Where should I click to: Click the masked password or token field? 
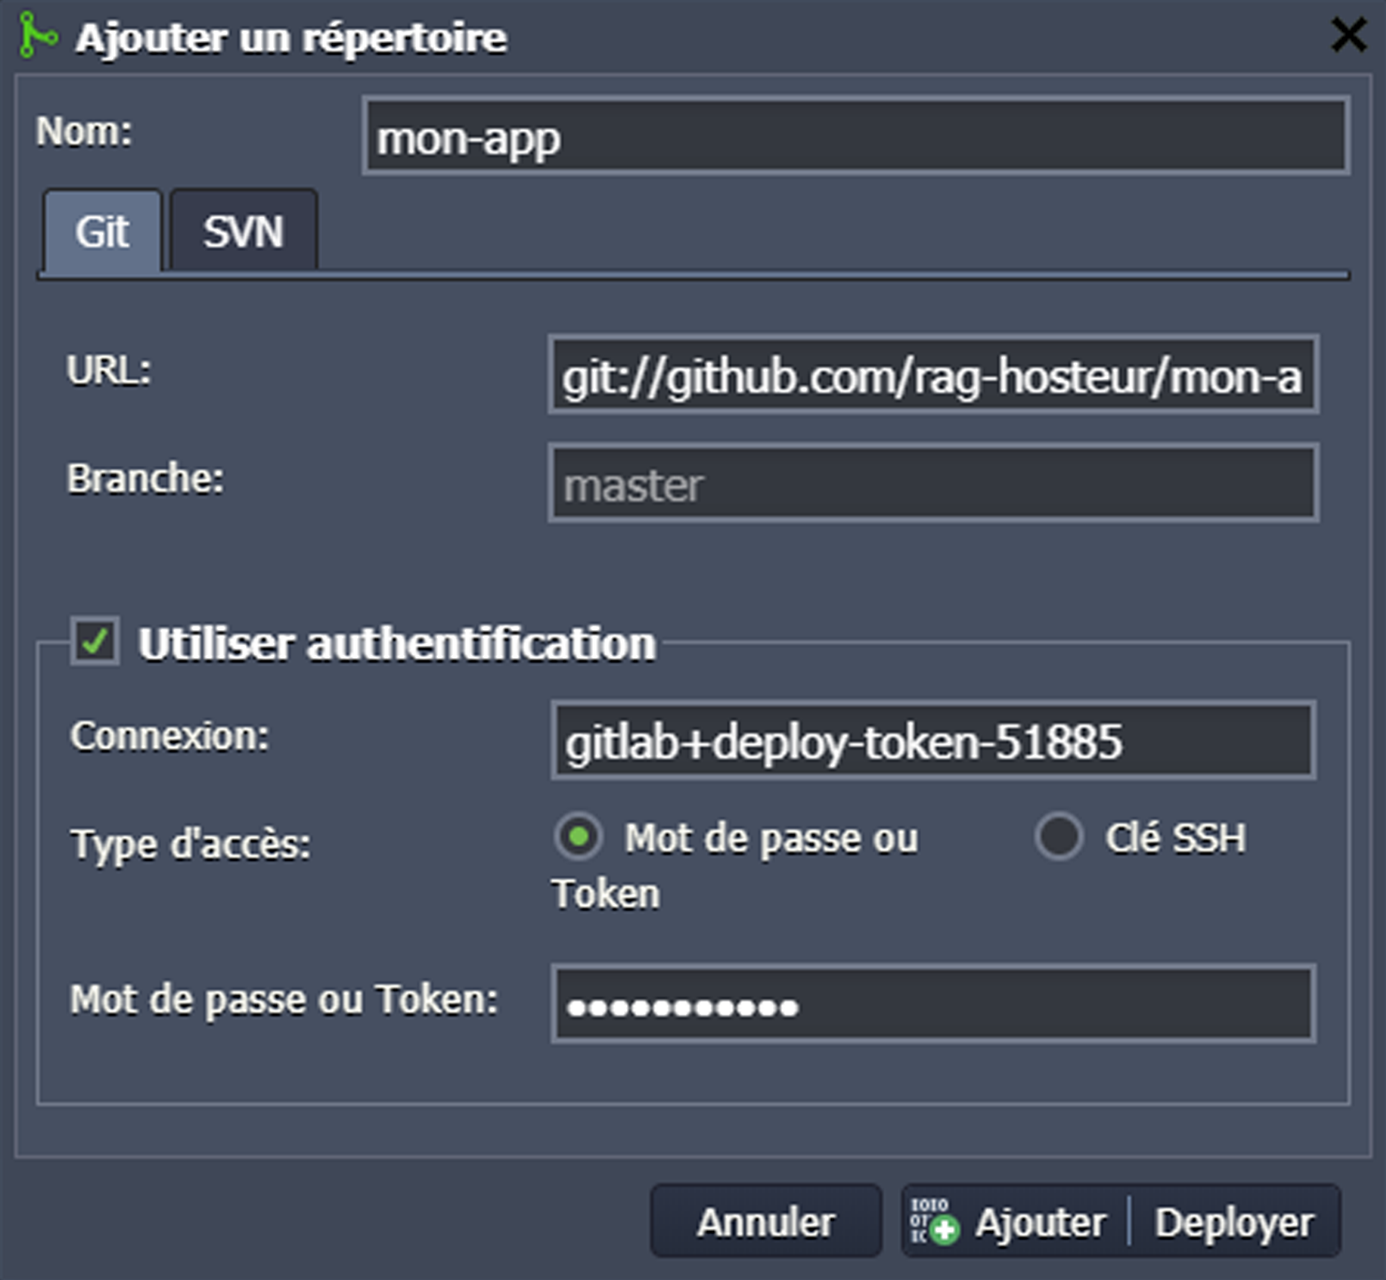932,1004
